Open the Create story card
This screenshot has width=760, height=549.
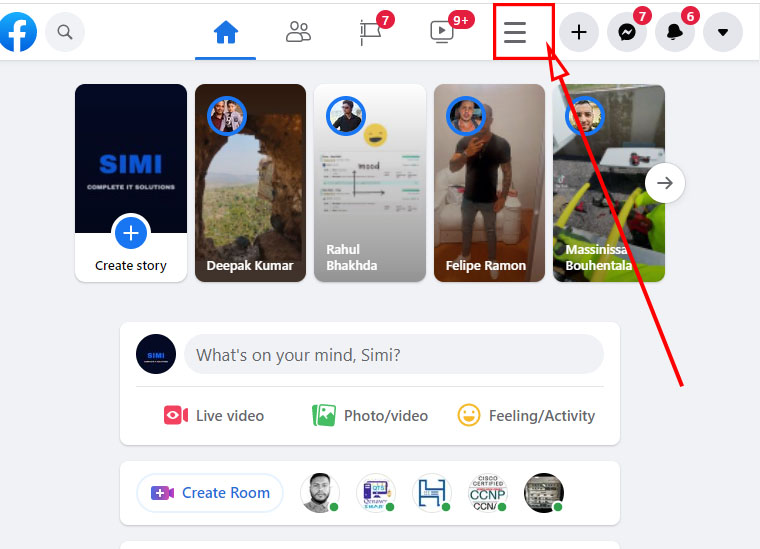[131, 183]
